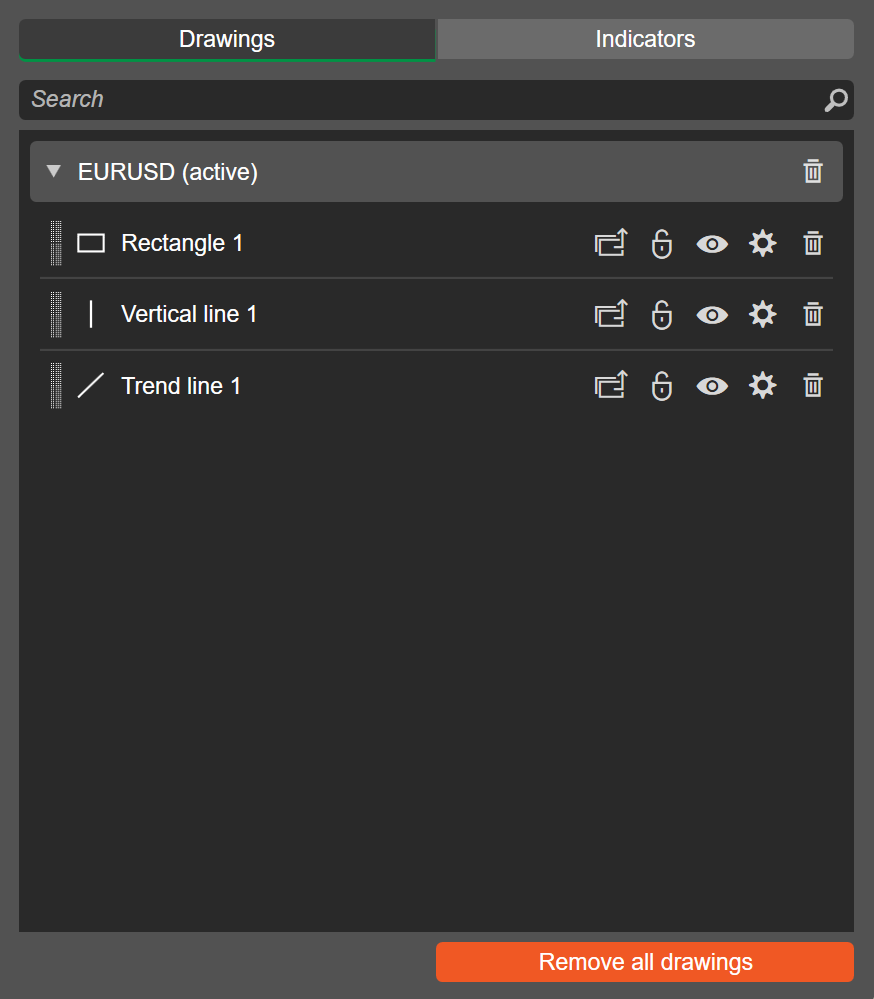Click the search magnifier icon

point(835,100)
